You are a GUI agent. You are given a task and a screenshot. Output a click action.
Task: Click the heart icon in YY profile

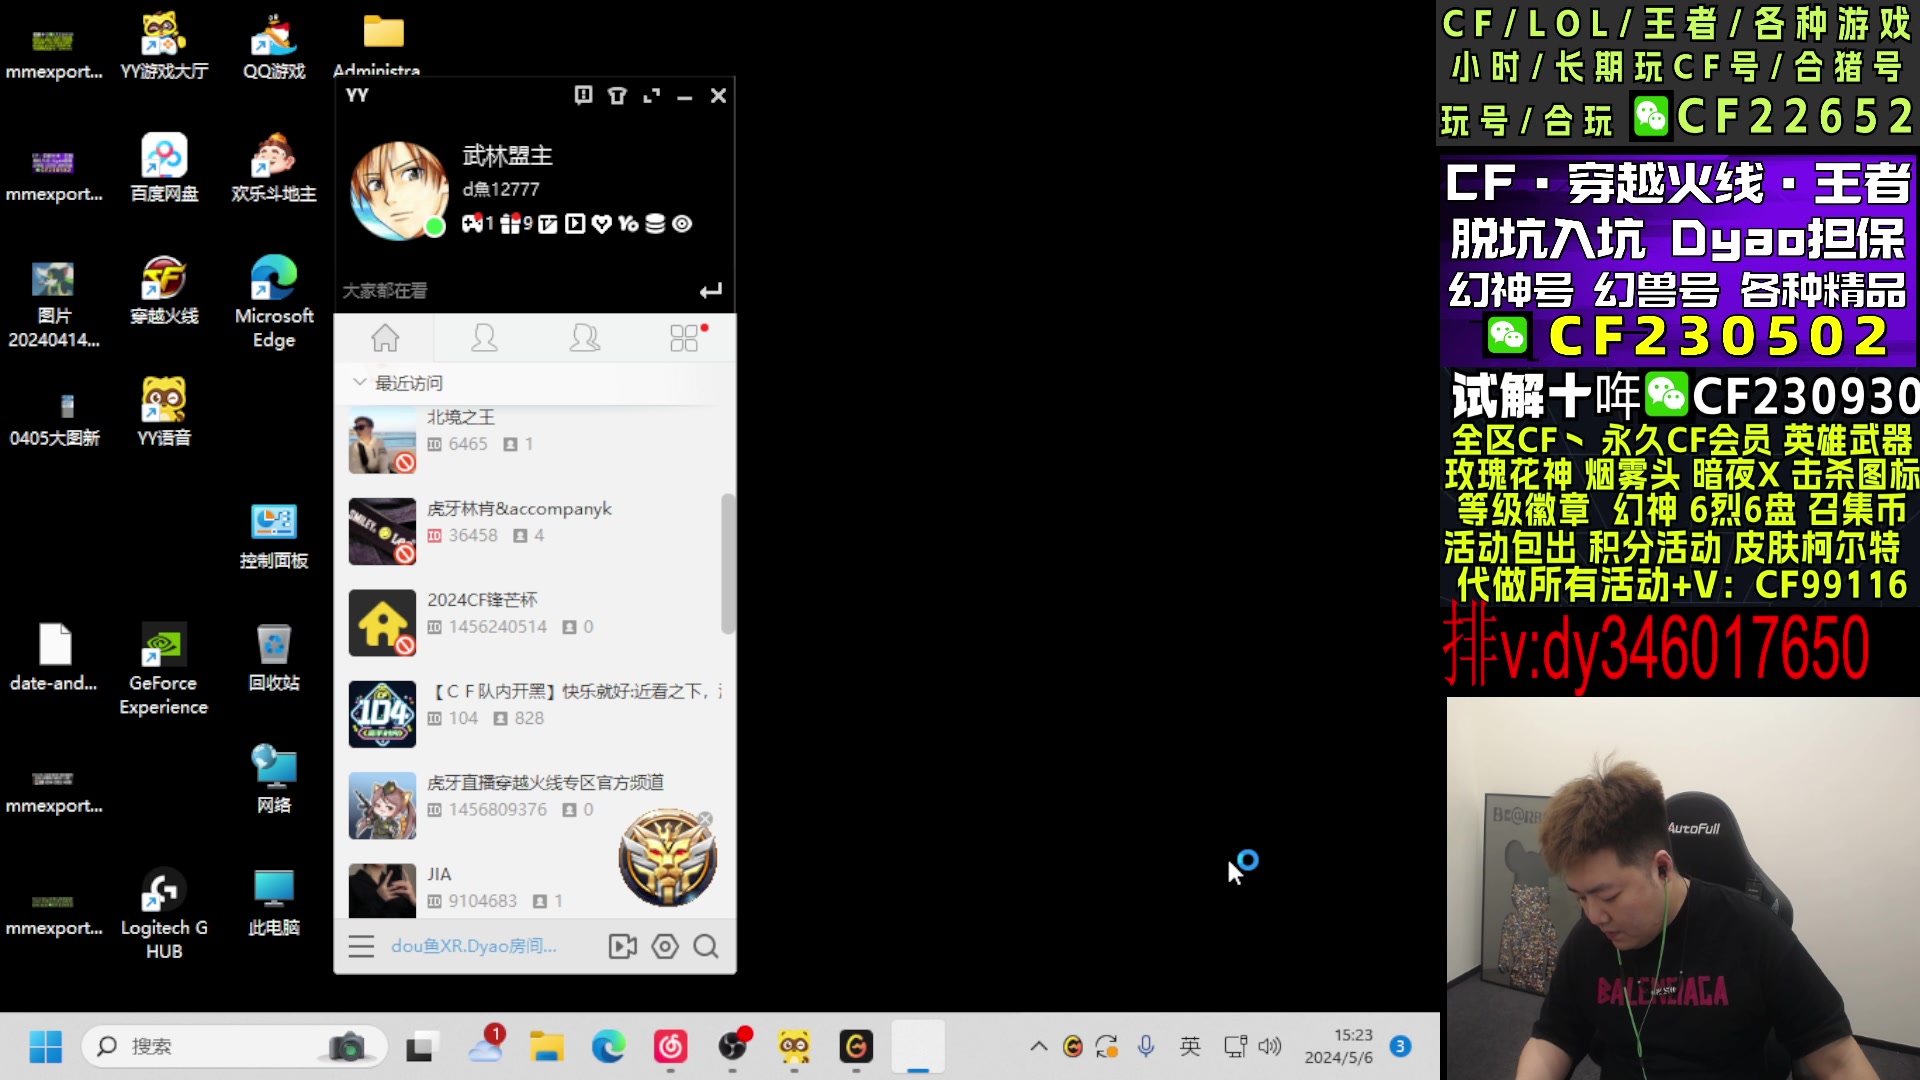(601, 224)
